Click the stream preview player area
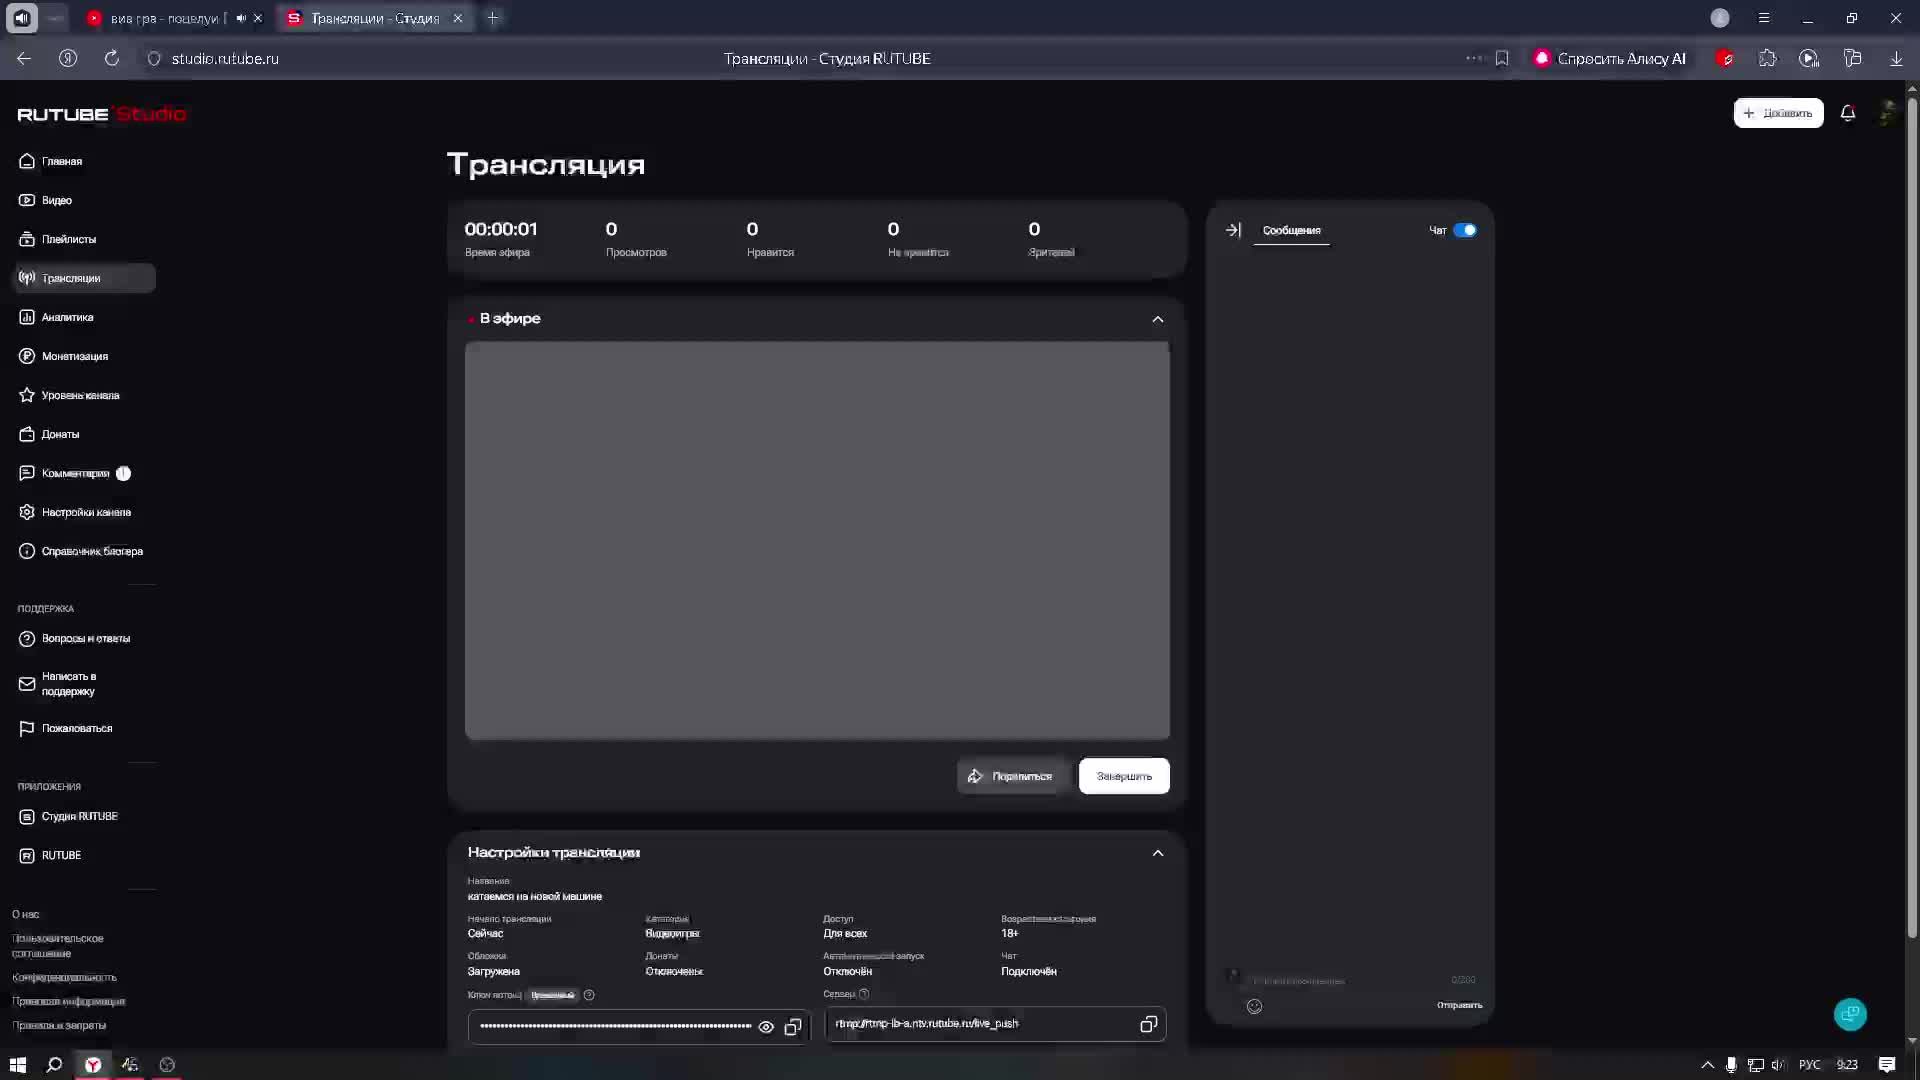Image resolution: width=1920 pixels, height=1080 pixels. 817,540
